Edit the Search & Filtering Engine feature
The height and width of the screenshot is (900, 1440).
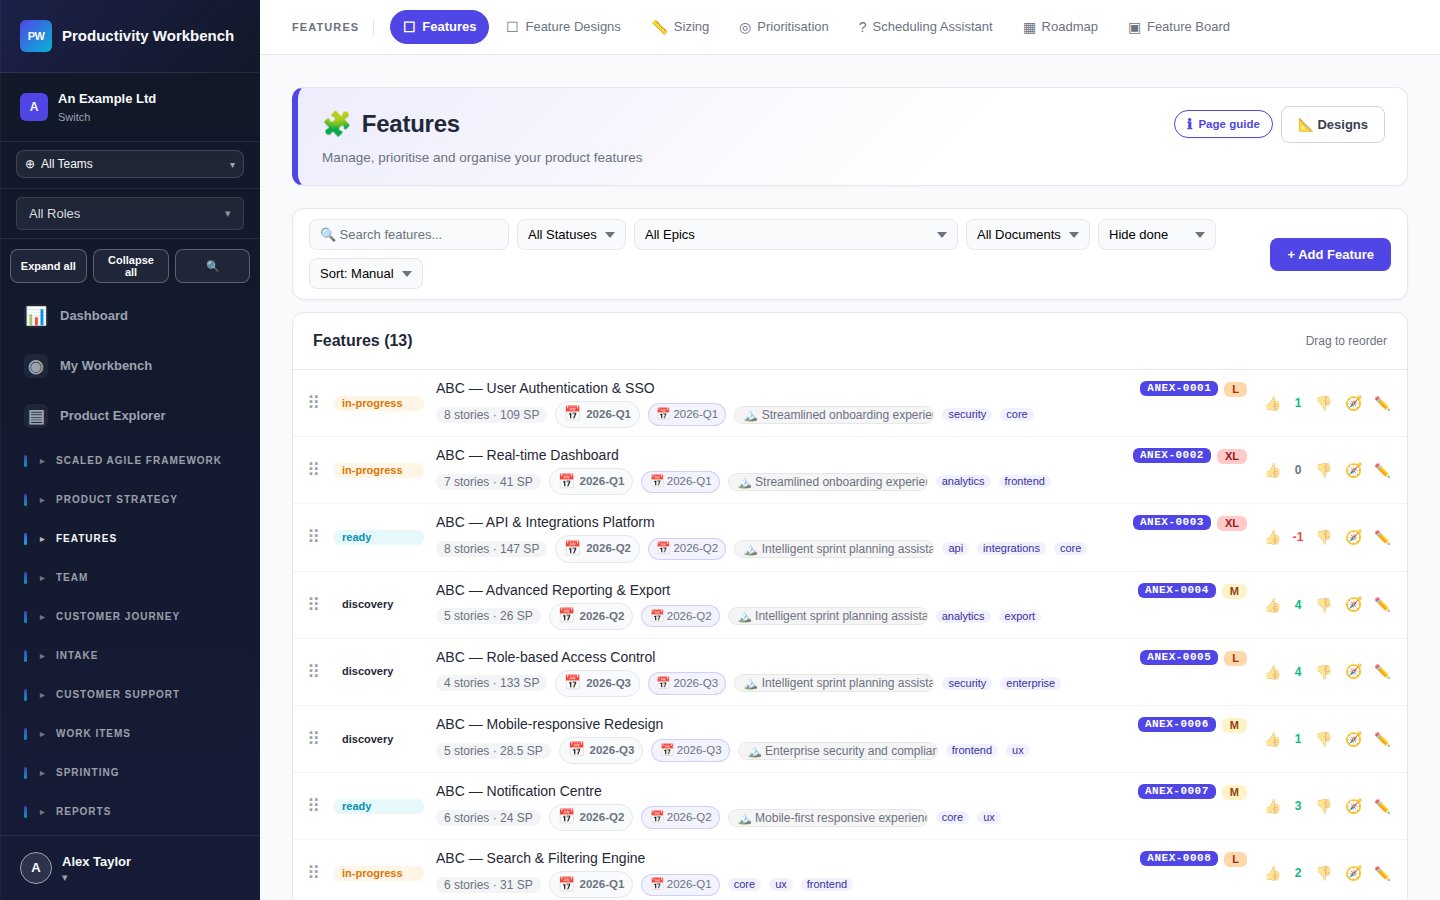coord(1382,873)
